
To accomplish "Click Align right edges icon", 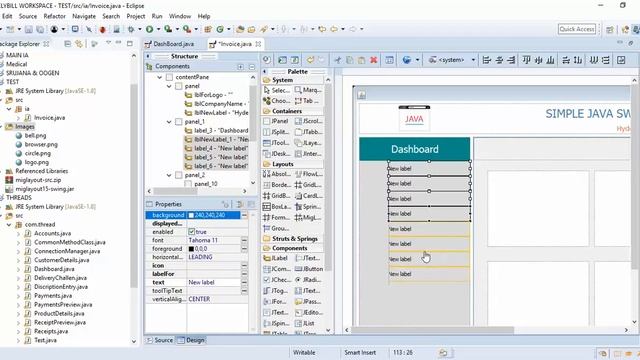I will pyautogui.click(x=511, y=60).
